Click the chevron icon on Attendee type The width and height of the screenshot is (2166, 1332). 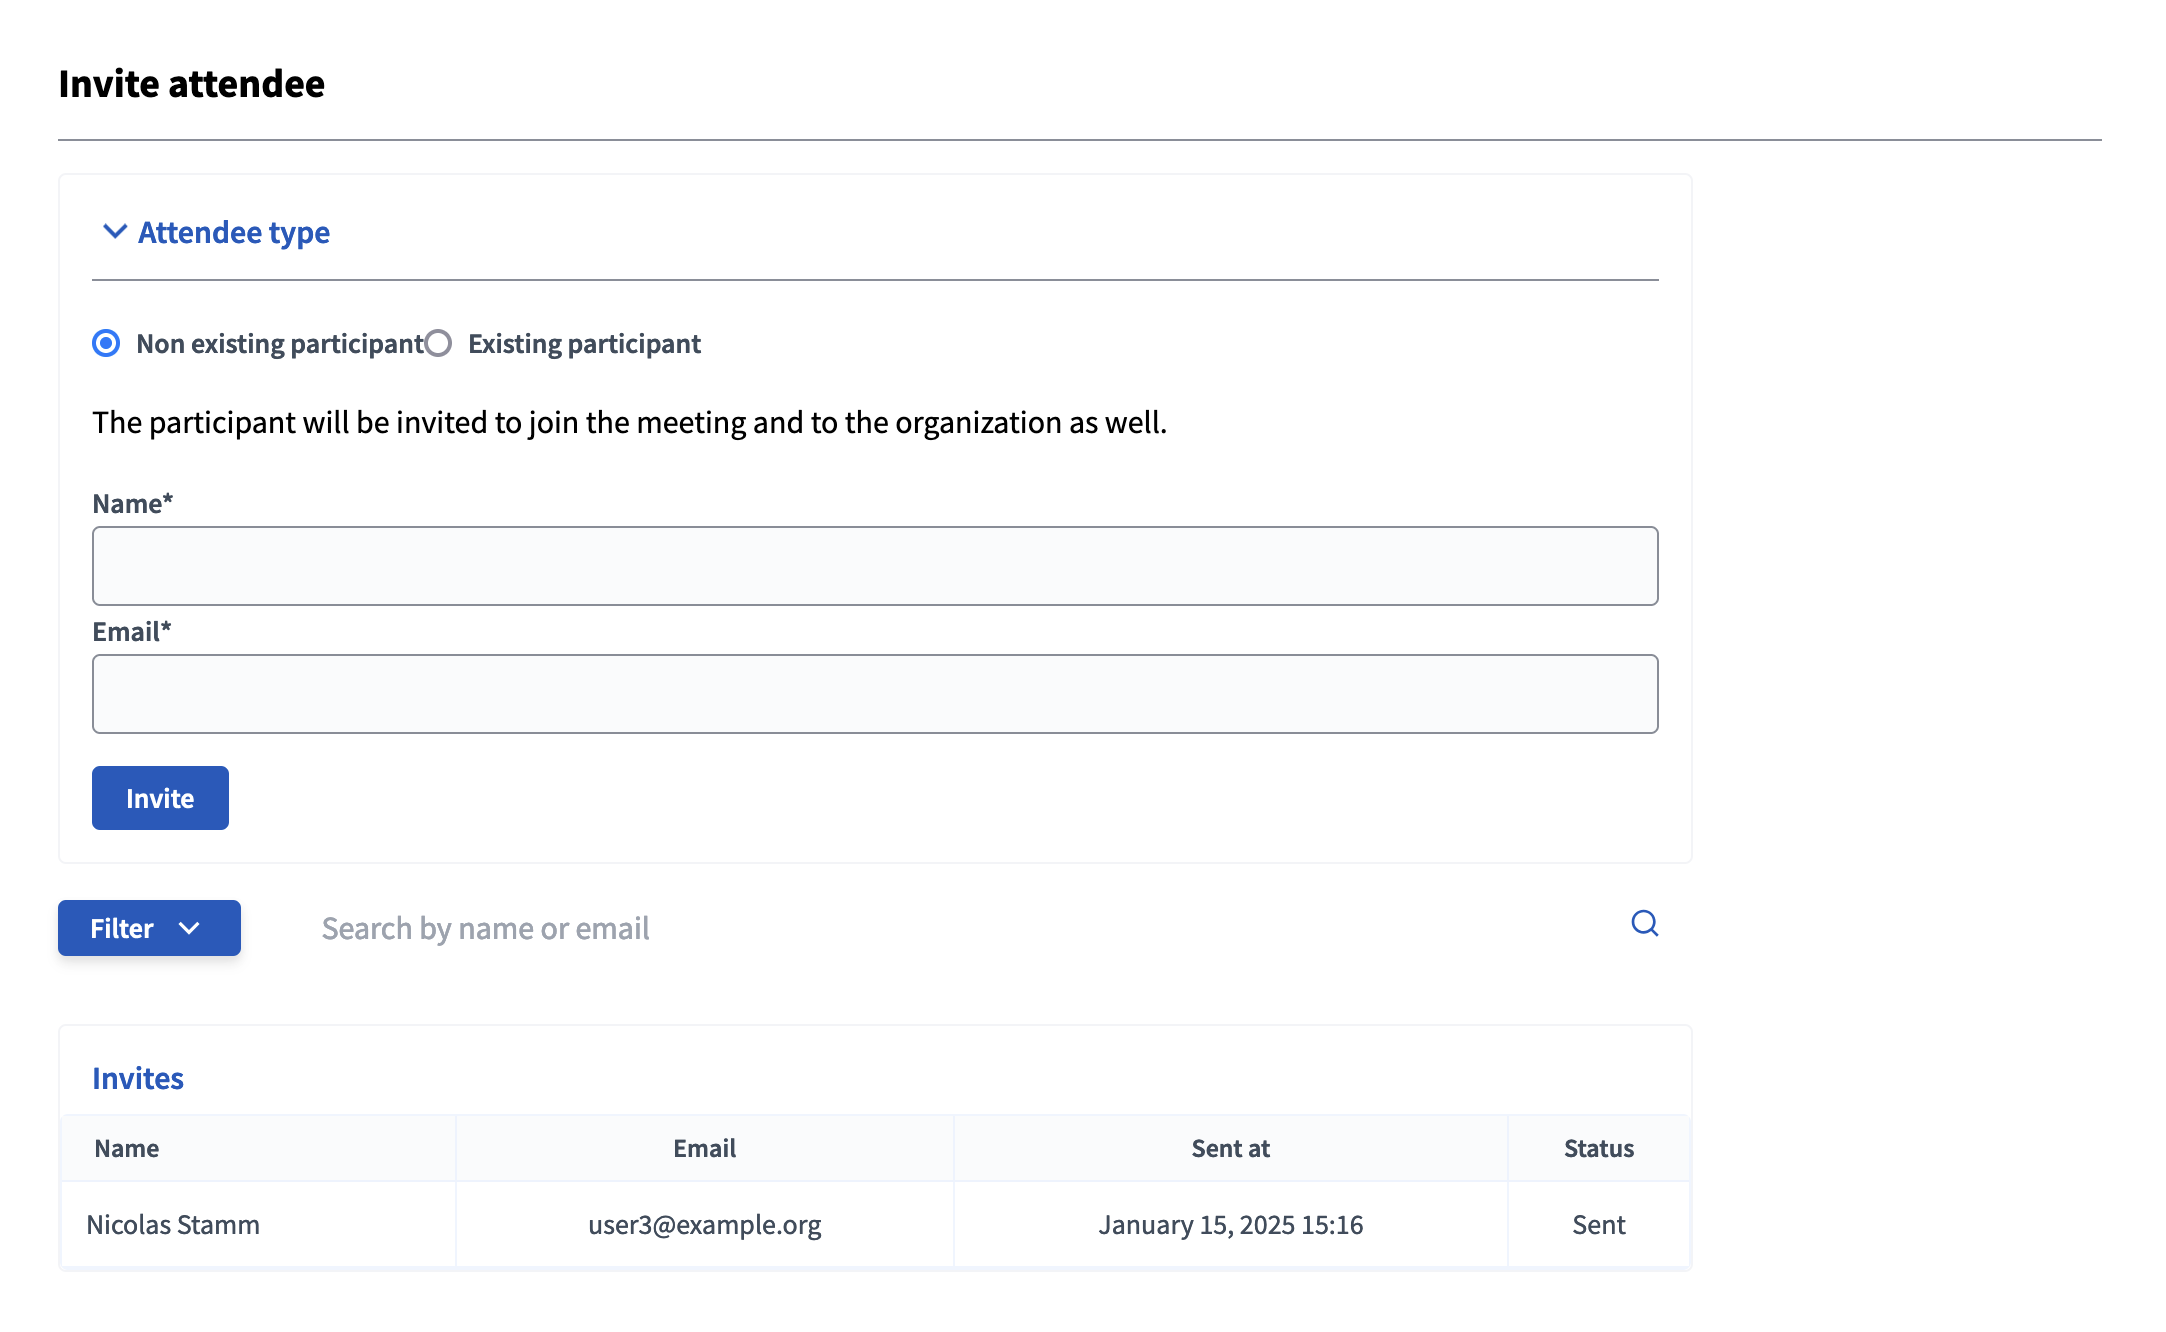click(115, 232)
